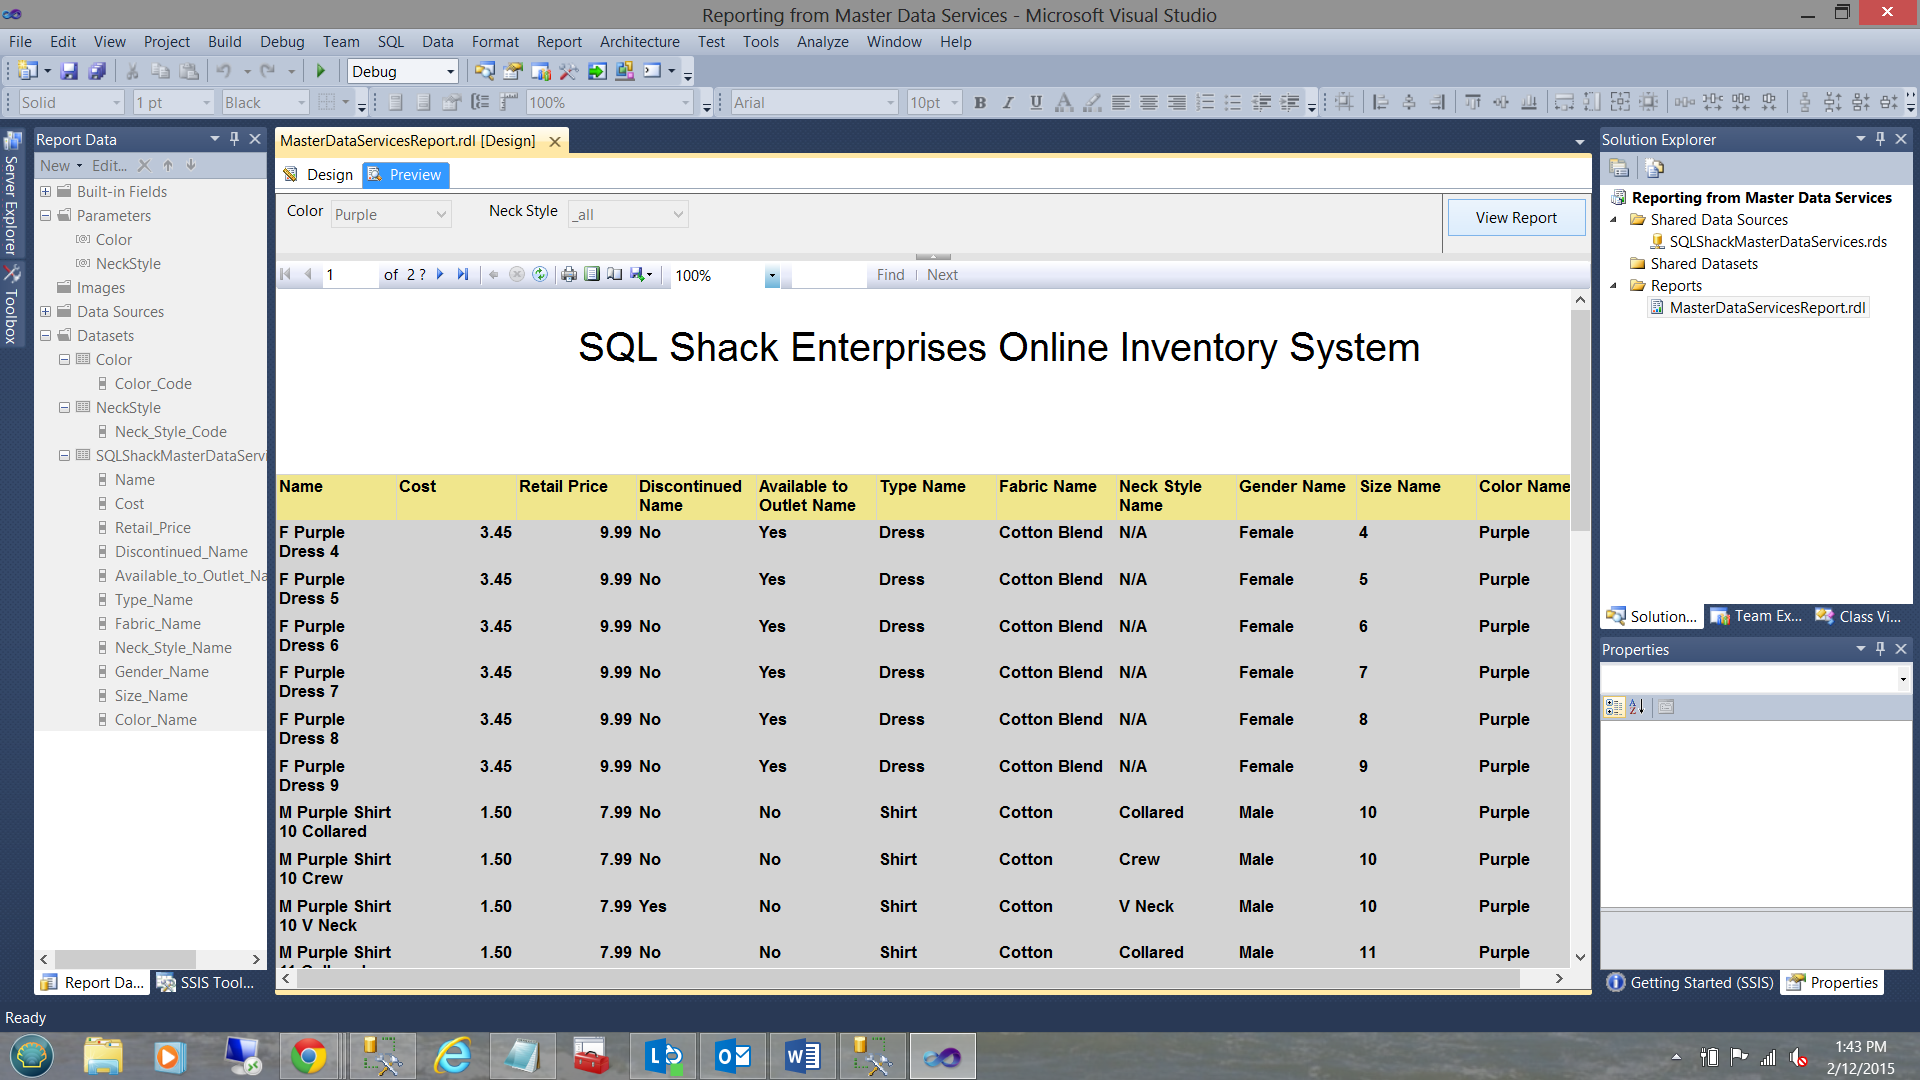Open the Neck Style parameter dropdown
Image resolution: width=1920 pixels, height=1080 pixels.
[677, 215]
